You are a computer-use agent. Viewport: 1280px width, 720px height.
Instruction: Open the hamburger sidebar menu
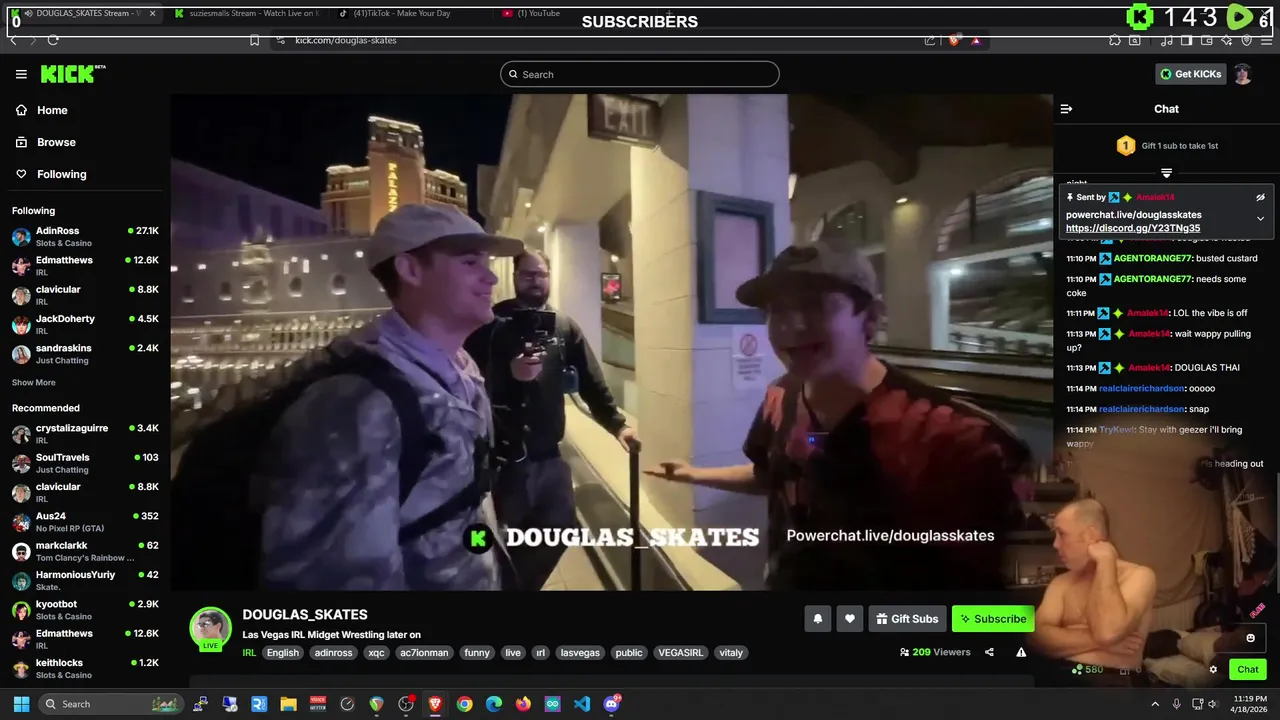[21, 74]
